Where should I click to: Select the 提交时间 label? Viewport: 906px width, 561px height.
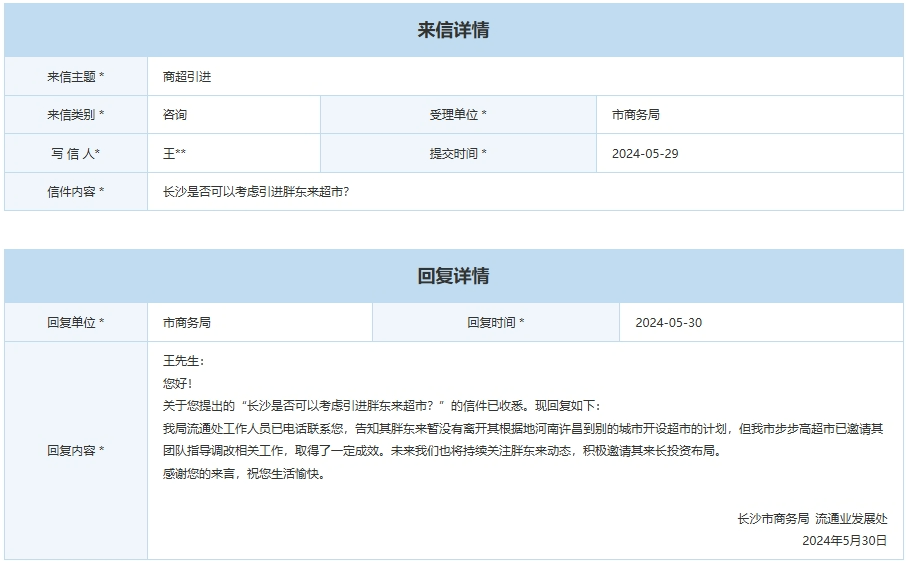tap(458, 153)
